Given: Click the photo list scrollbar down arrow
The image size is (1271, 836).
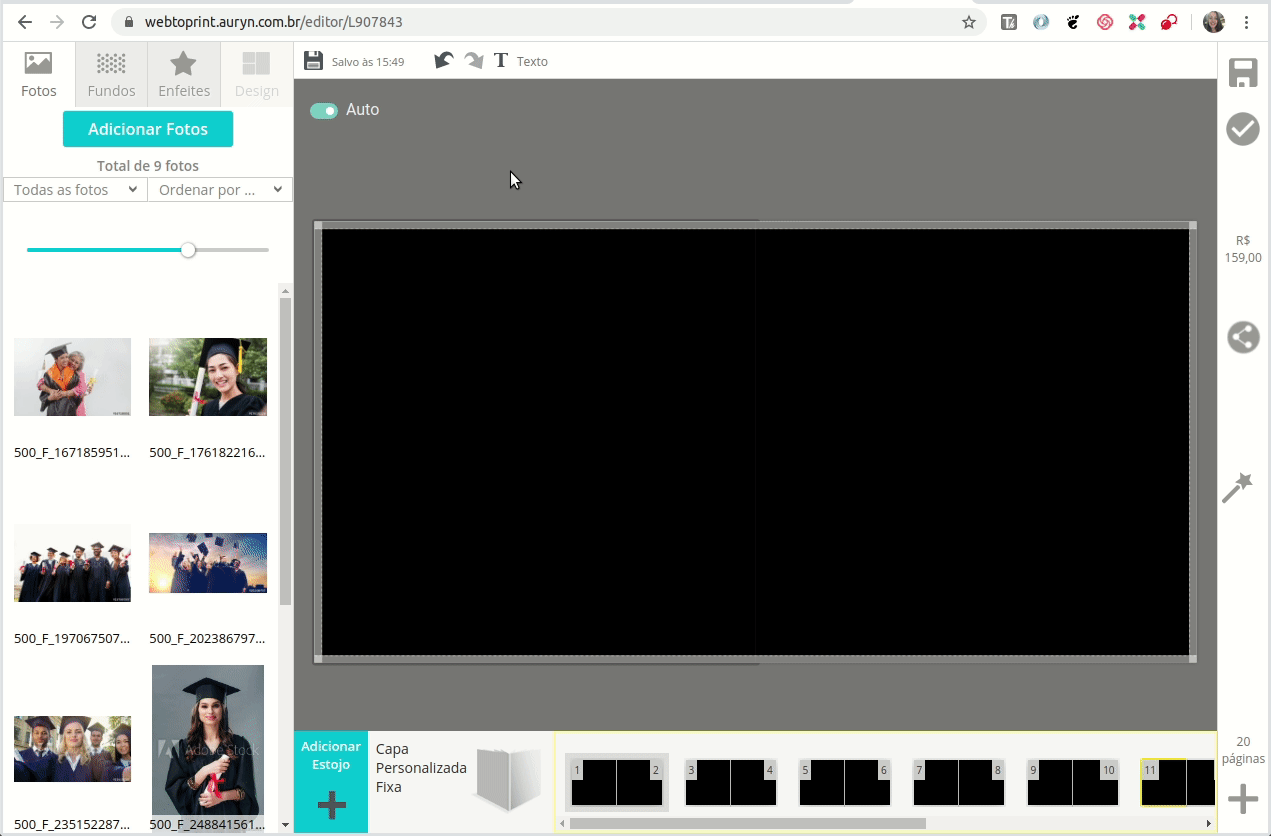Looking at the screenshot, I should pyautogui.click(x=285, y=825).
